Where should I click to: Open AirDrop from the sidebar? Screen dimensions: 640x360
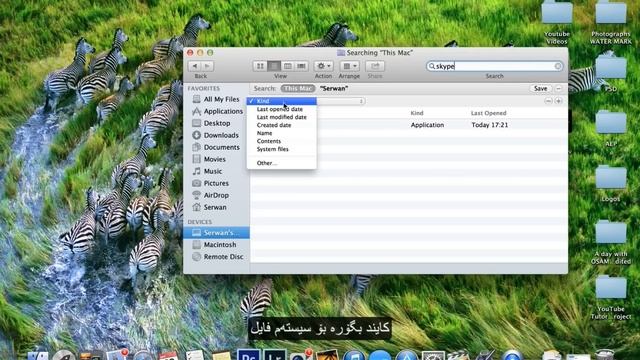(x=216, y=195)
